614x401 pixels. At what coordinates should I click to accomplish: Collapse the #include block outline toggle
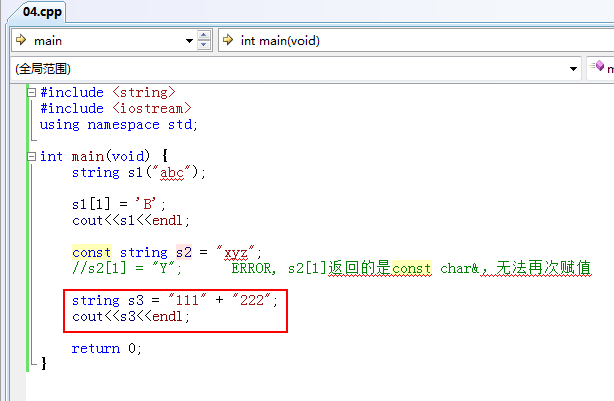coord(31,92)
